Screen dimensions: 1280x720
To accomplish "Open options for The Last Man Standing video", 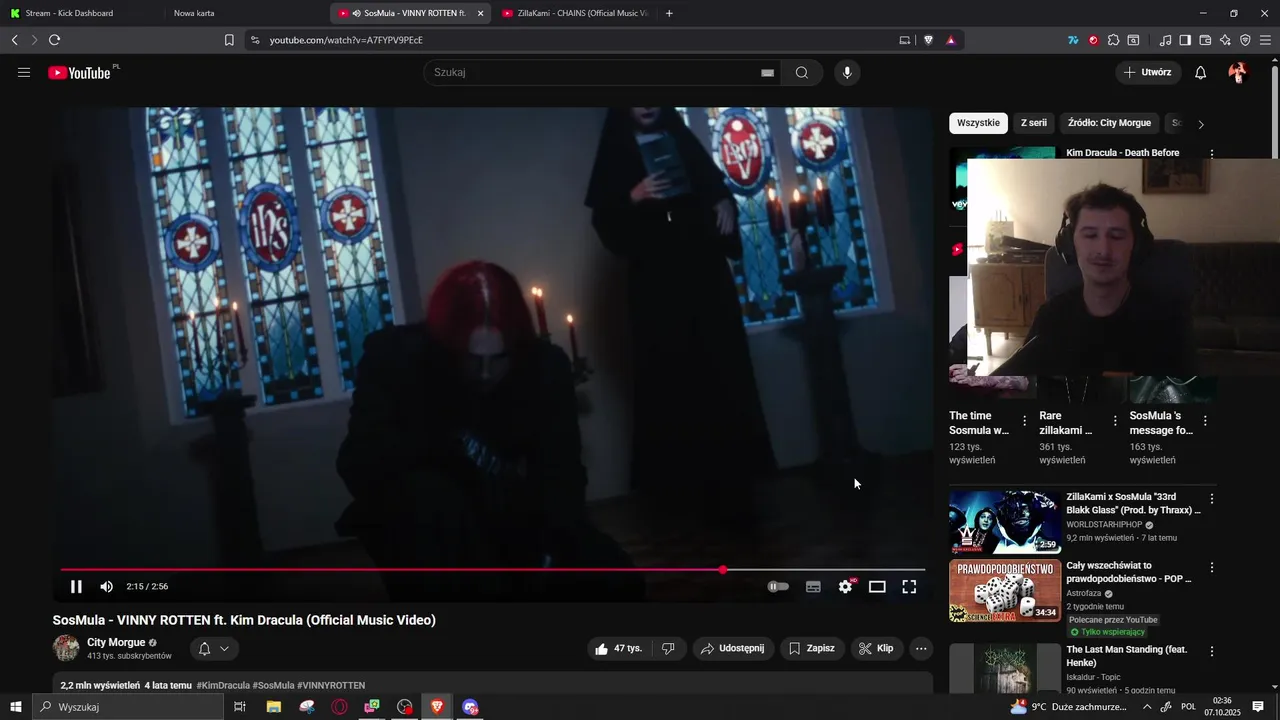I will pos(1212,651).
